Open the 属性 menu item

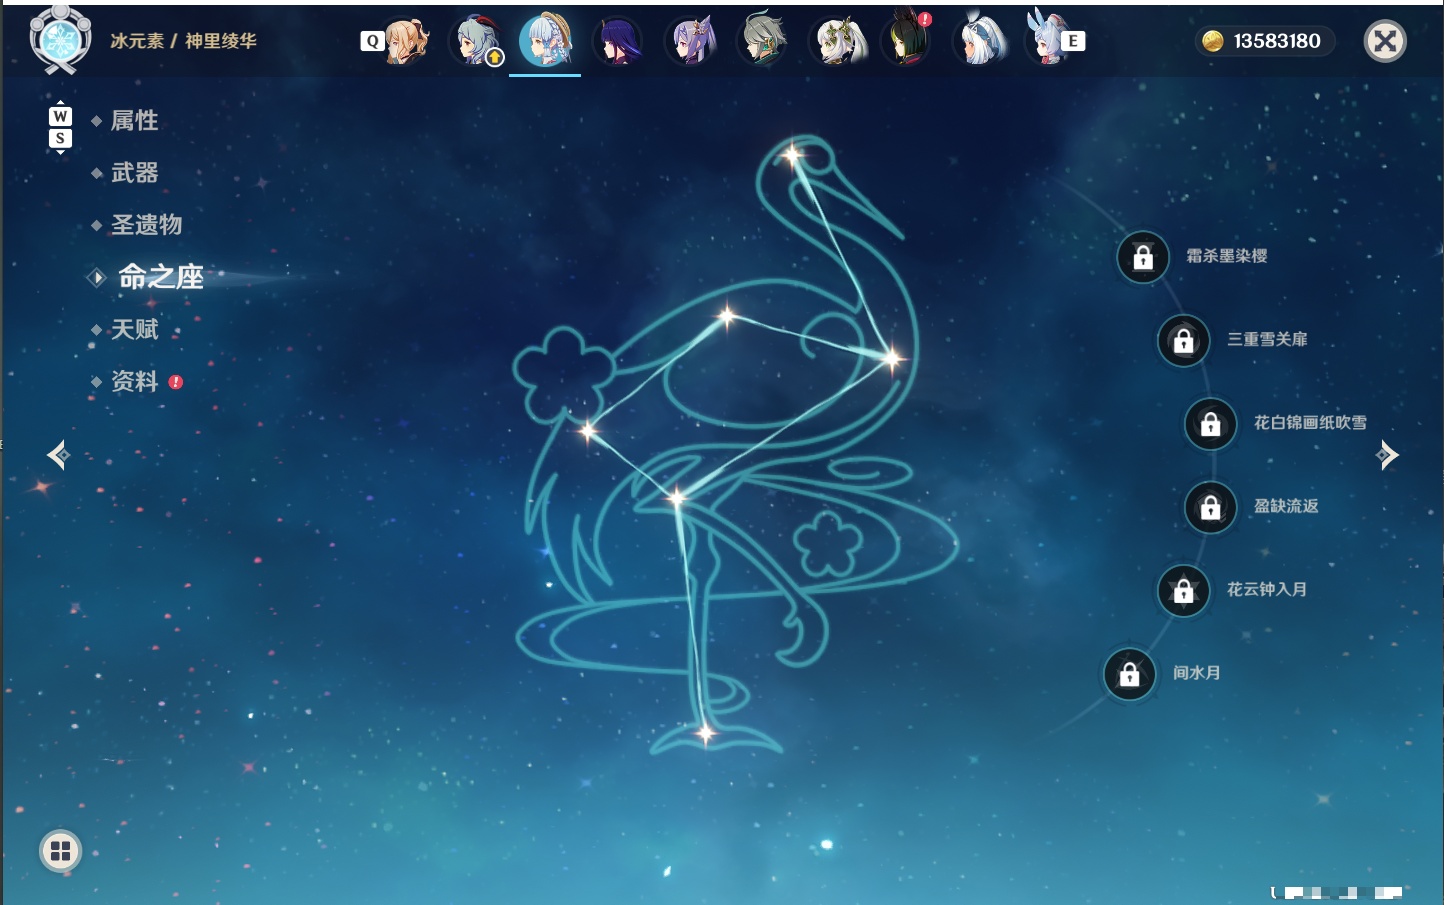pyautogui.click(x=134, y=121)
